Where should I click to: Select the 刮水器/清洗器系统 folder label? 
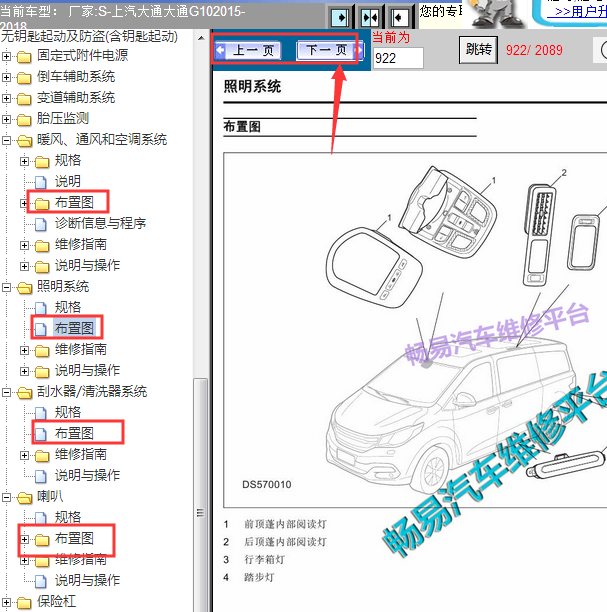point(92,391)
